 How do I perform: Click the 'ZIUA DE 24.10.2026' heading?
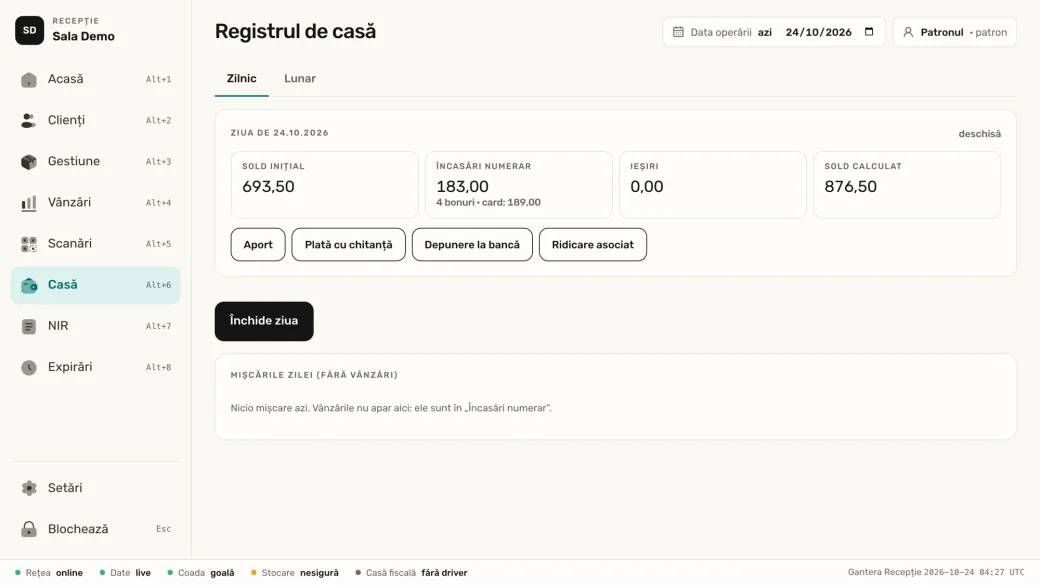click(279, 133)
